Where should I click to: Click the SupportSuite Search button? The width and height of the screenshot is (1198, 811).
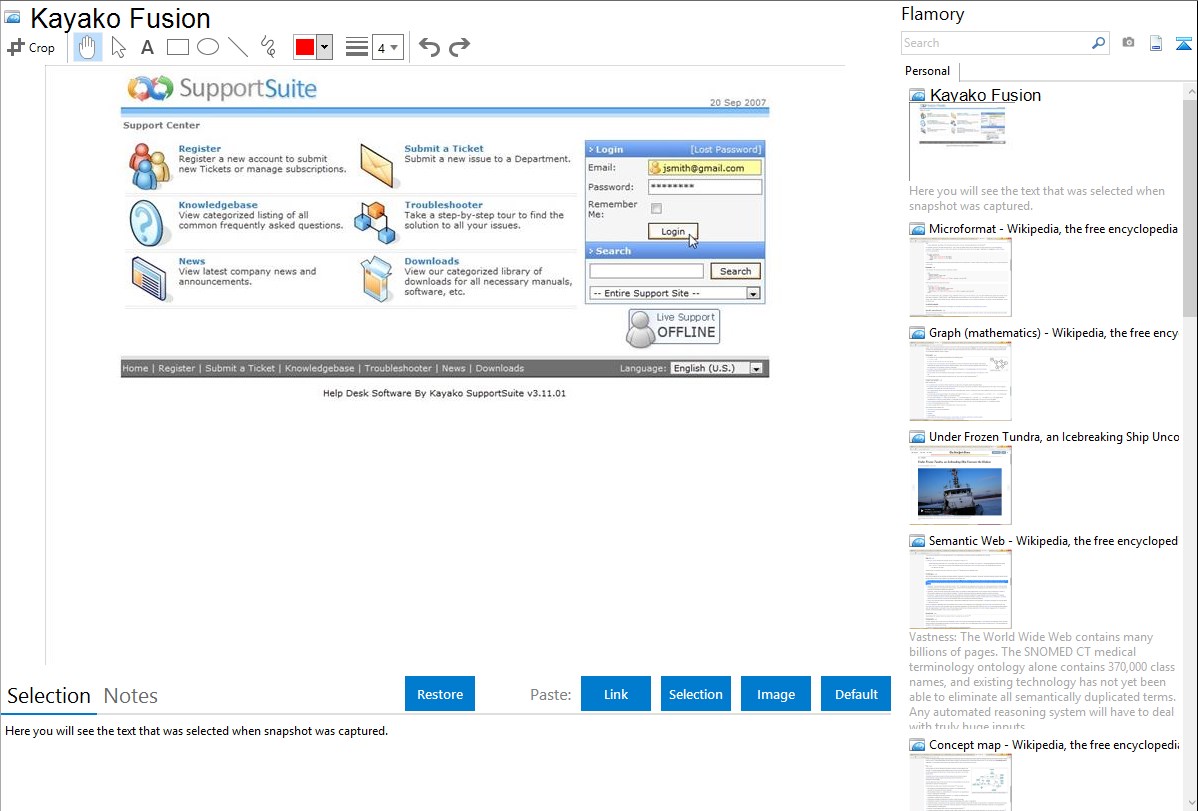pyautogui.click(x=735, y=271)
